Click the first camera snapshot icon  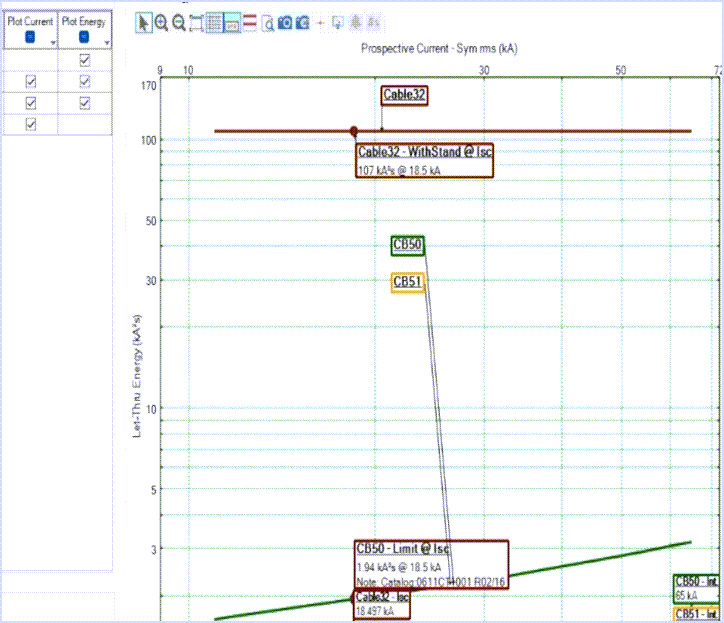(285, 22)
